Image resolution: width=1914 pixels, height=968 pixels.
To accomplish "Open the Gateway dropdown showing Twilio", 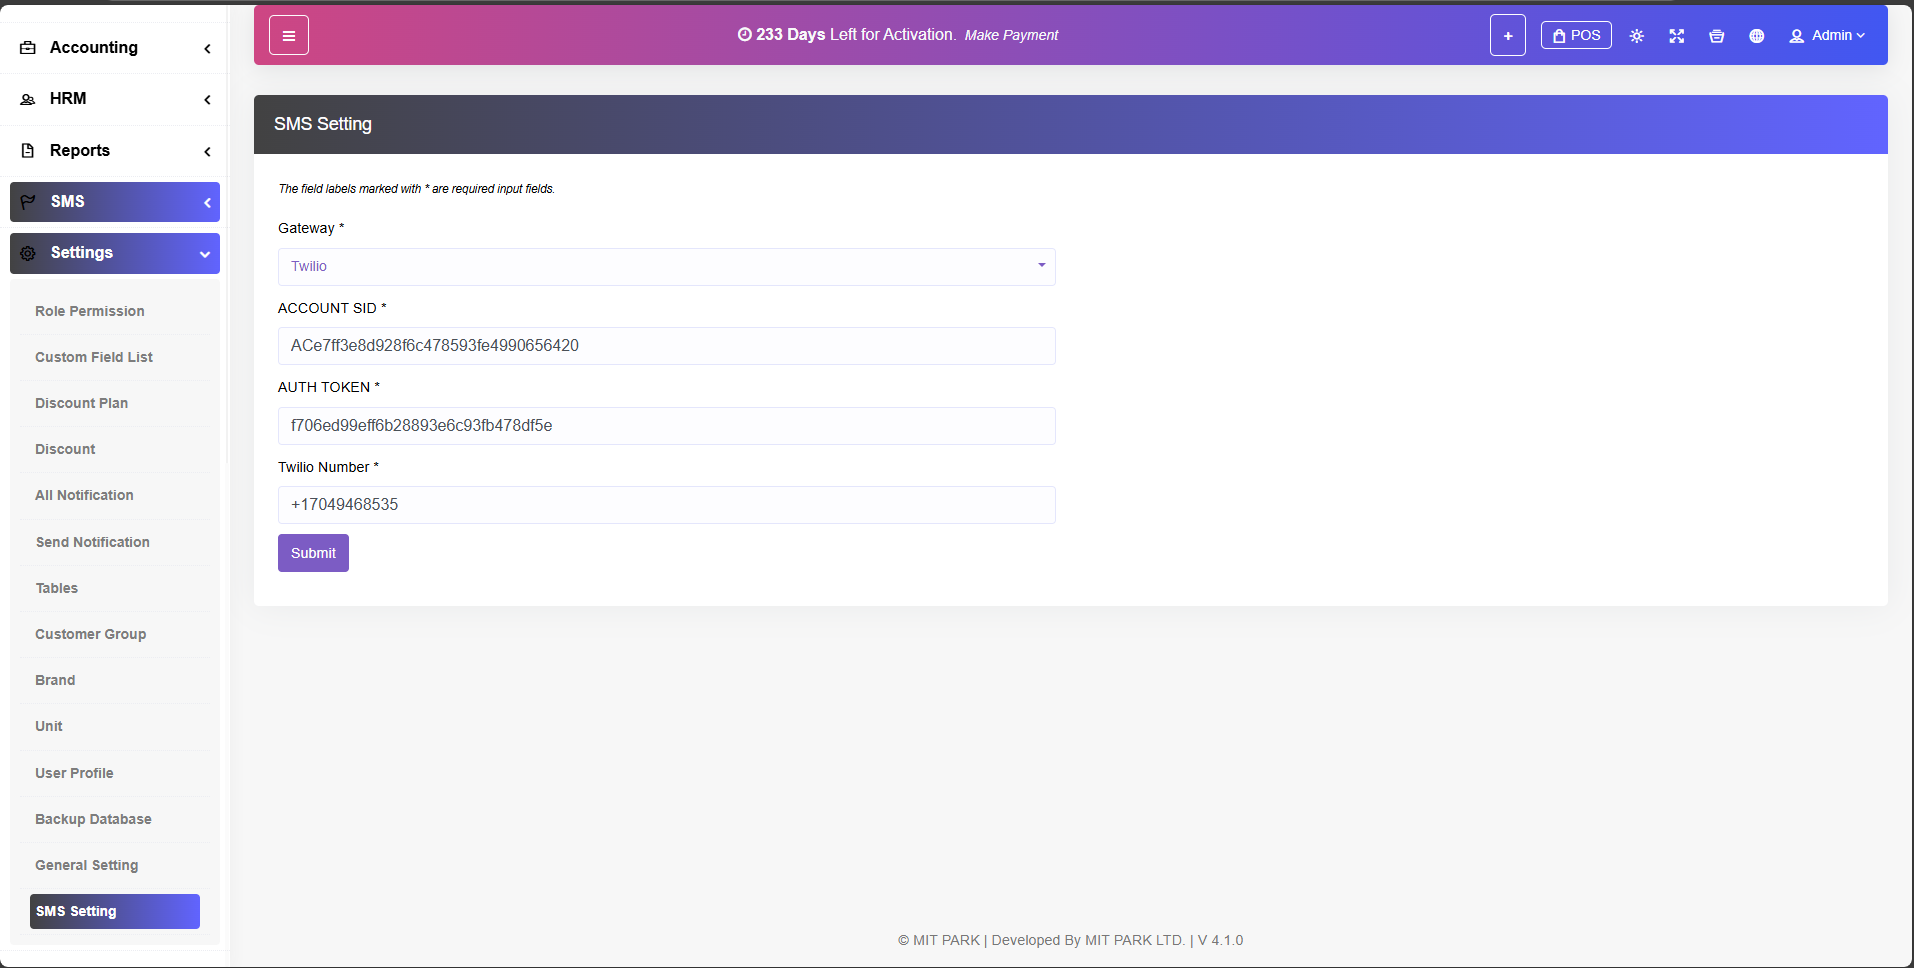I will coord(666,267).
